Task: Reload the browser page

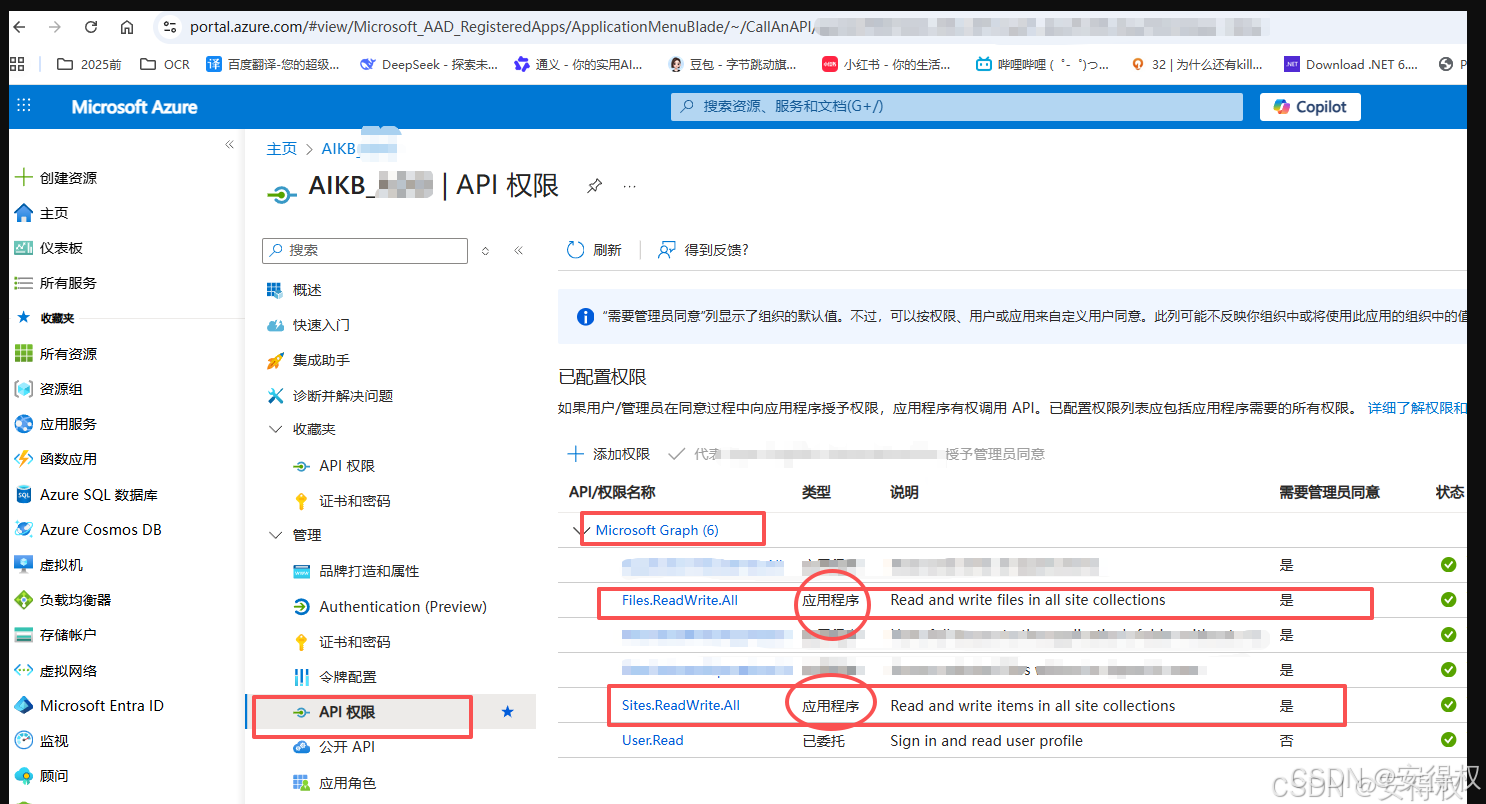Action: pos(91,27)
